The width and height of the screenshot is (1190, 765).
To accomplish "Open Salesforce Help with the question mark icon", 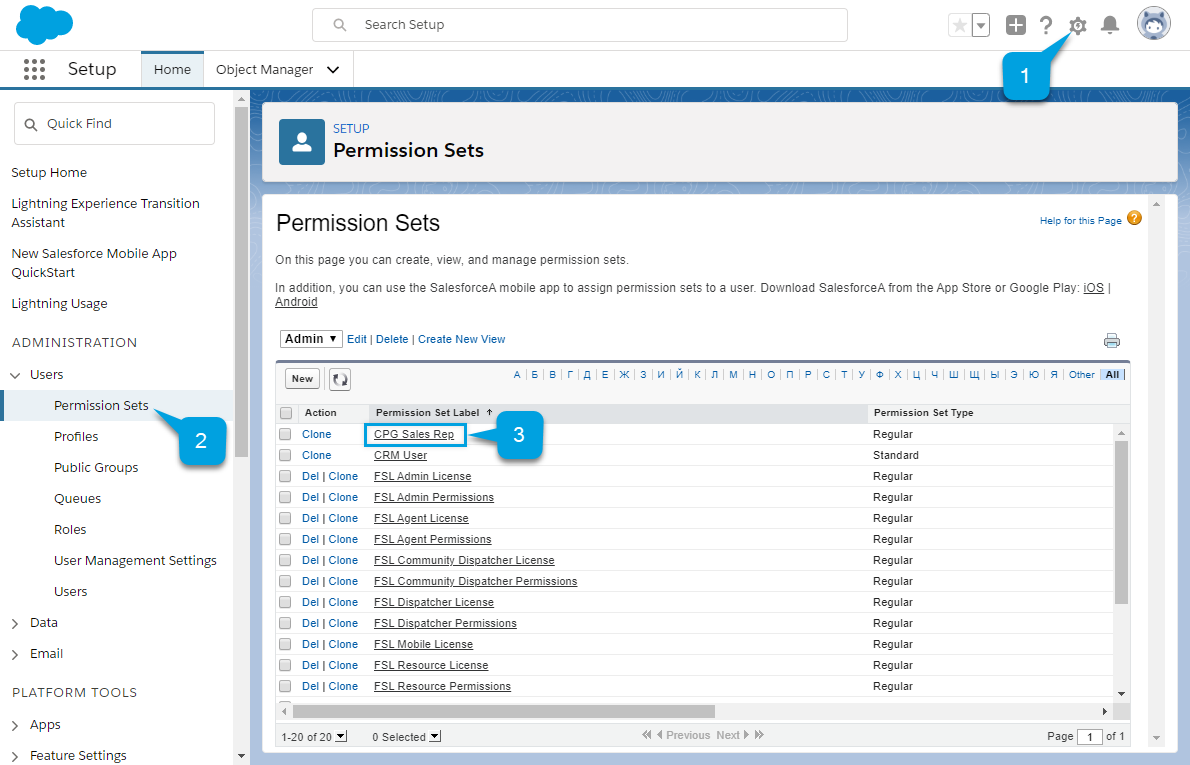I will [1046, 24].
